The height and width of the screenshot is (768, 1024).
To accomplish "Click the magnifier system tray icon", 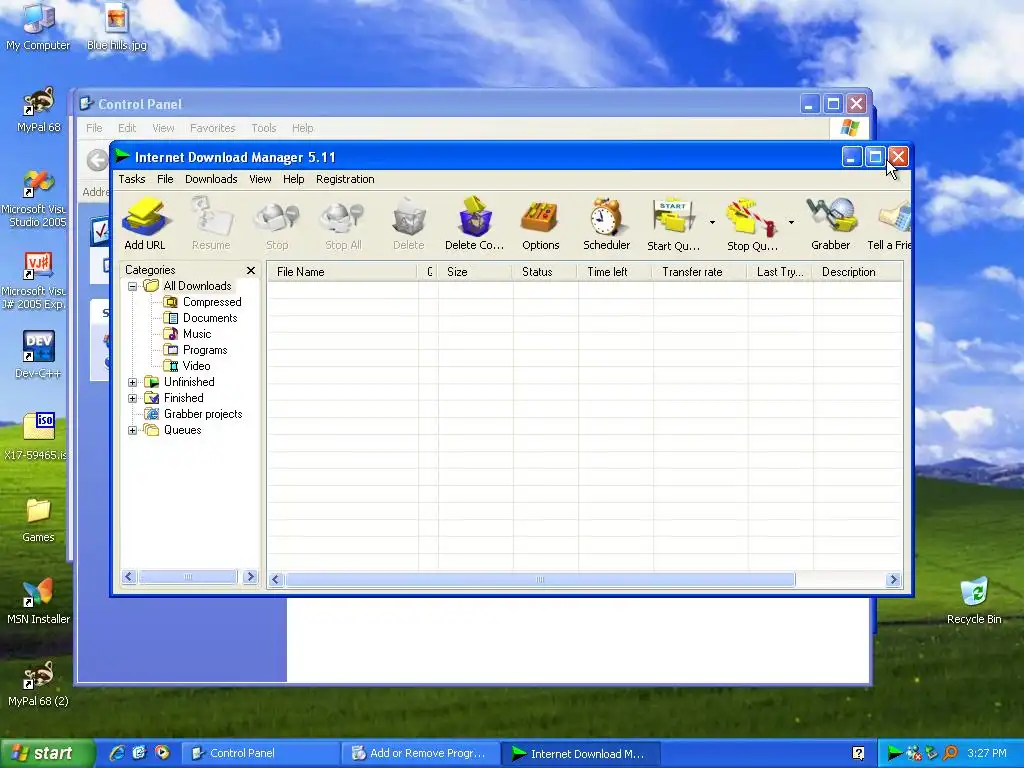I will 950,754.
